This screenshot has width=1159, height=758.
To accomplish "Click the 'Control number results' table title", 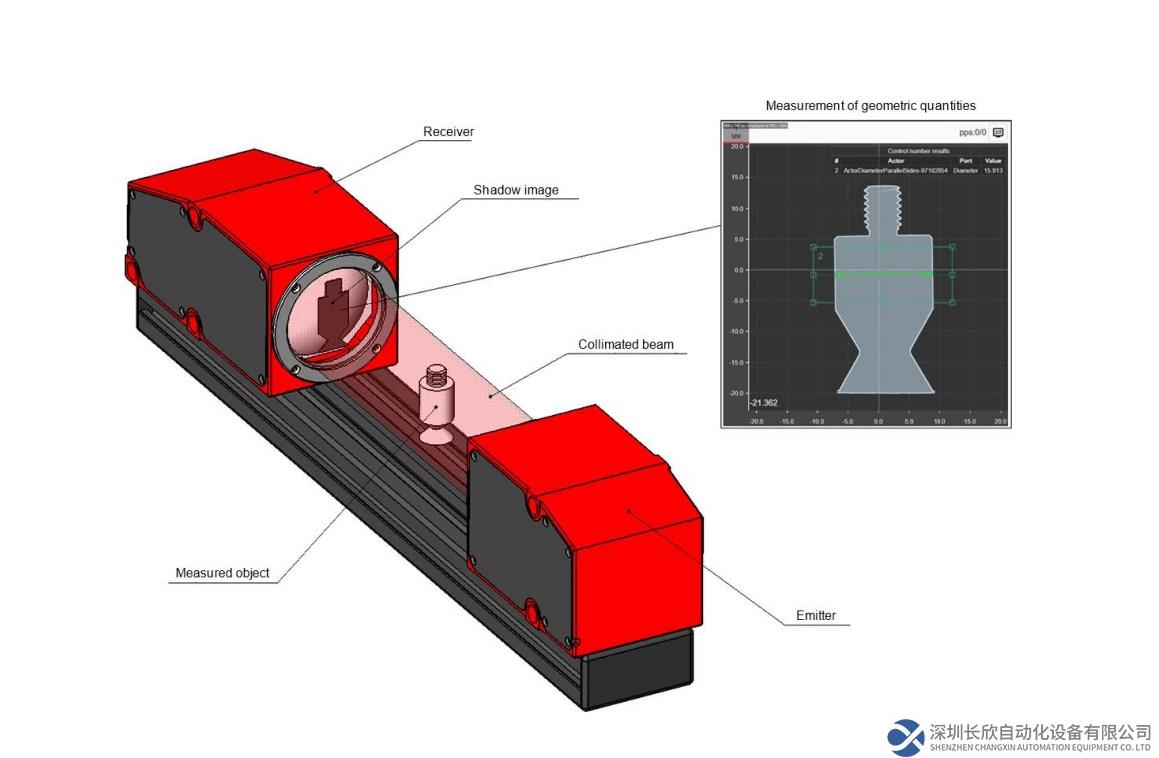I will pos(919,151).
